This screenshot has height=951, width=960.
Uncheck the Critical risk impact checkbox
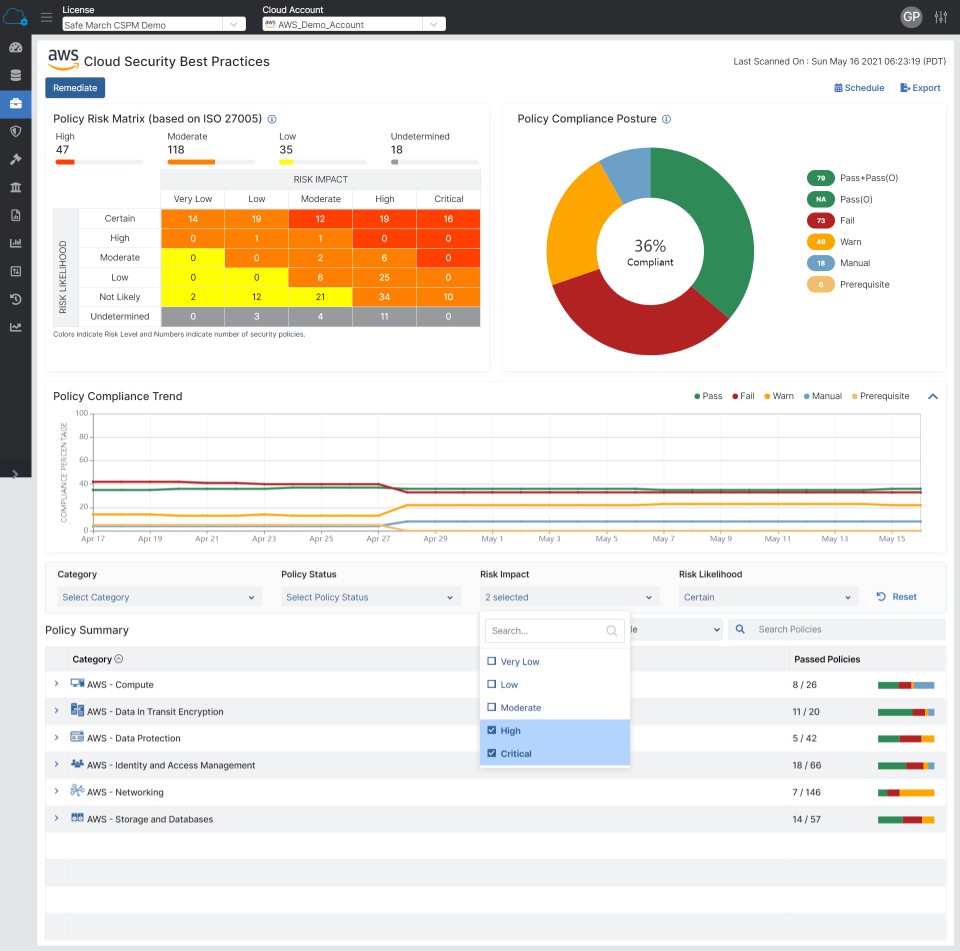[491, 754]
